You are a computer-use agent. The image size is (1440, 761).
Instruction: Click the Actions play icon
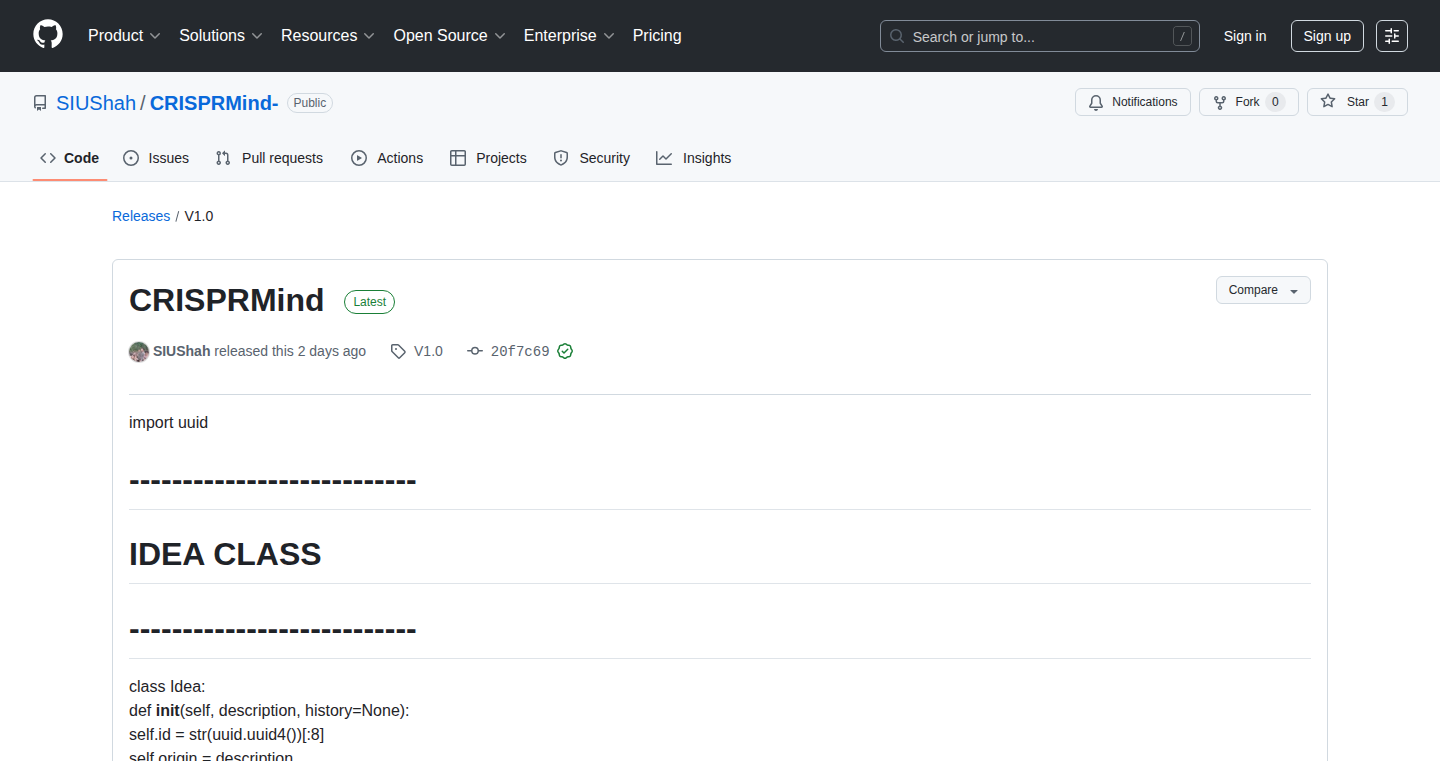pos(359,158)
